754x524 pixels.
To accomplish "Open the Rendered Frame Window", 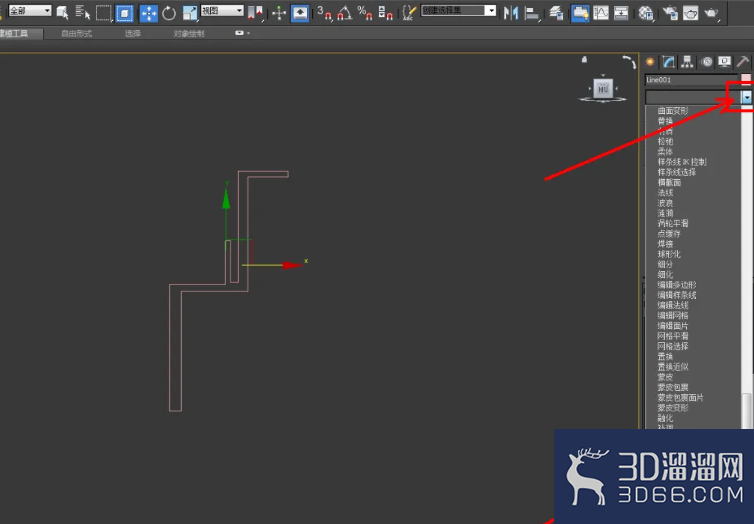I will 691,13.
